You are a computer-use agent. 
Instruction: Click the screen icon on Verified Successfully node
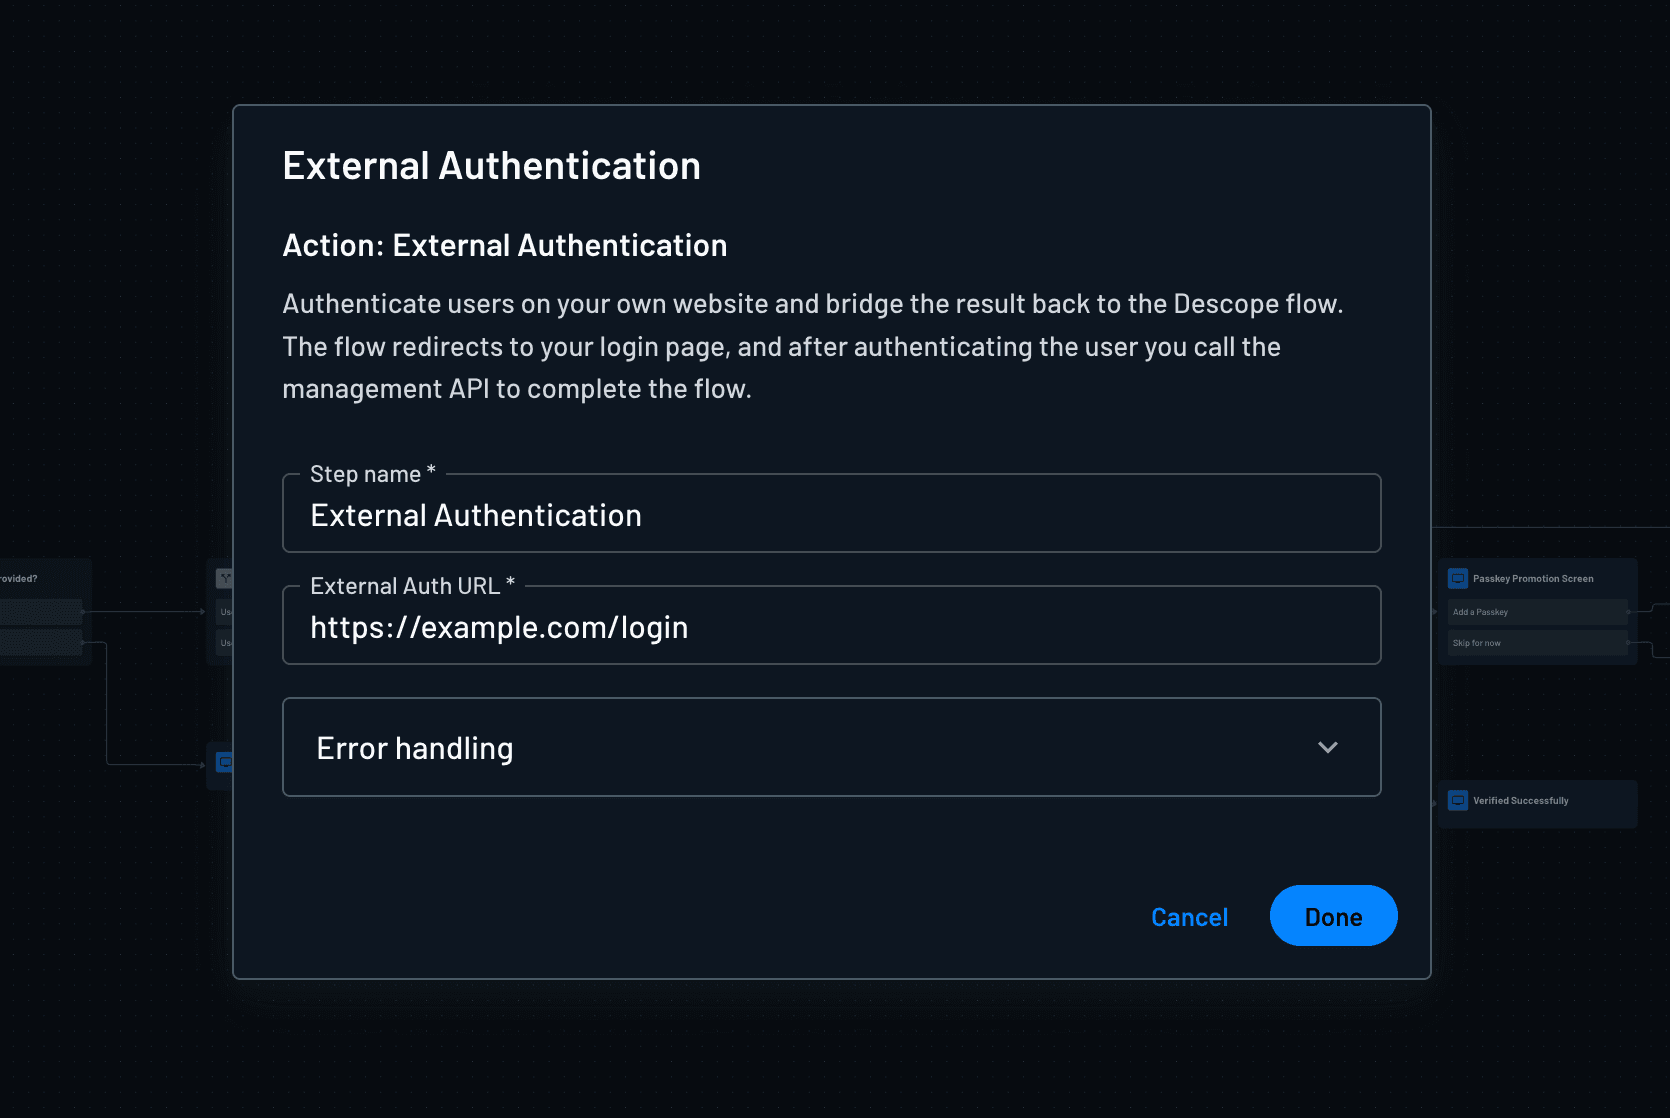point(1458,801)
